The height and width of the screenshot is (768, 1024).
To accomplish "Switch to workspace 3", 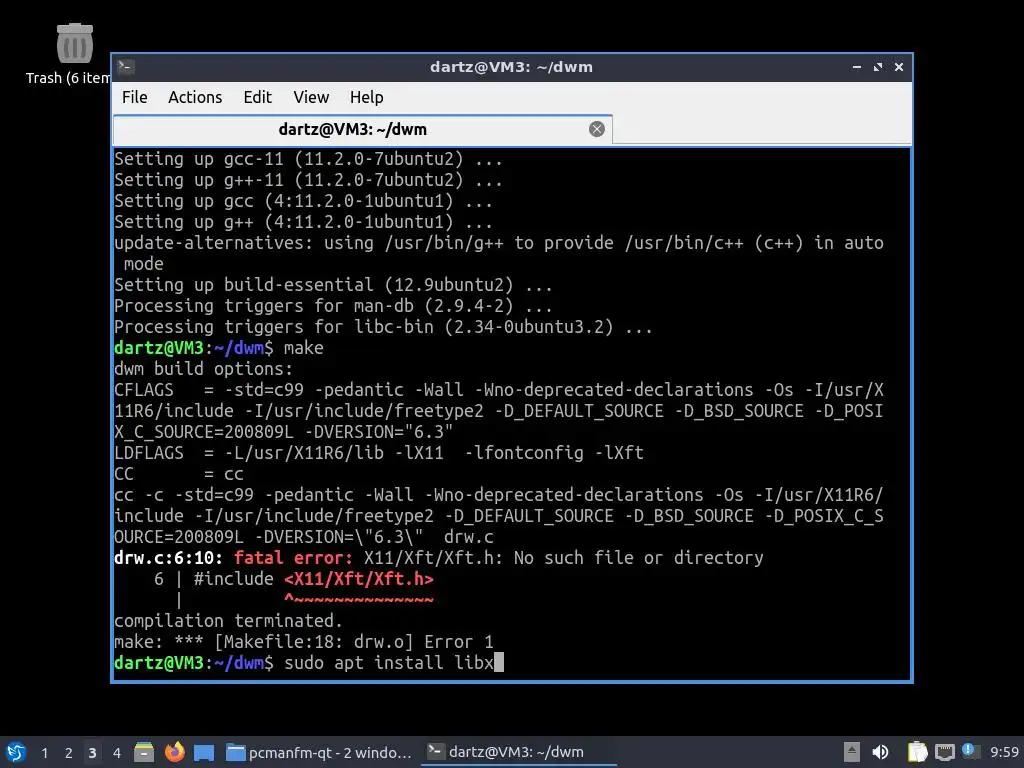I will point(92,753).
